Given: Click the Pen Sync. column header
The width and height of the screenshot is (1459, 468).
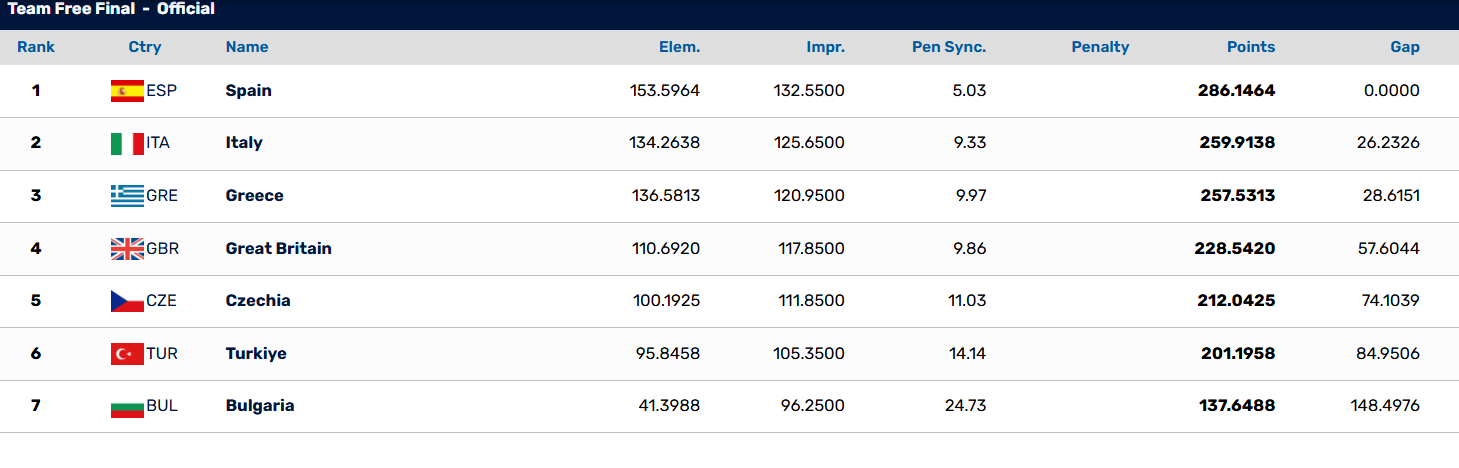Looking at the screenshot, I should (x=949, y=47).
